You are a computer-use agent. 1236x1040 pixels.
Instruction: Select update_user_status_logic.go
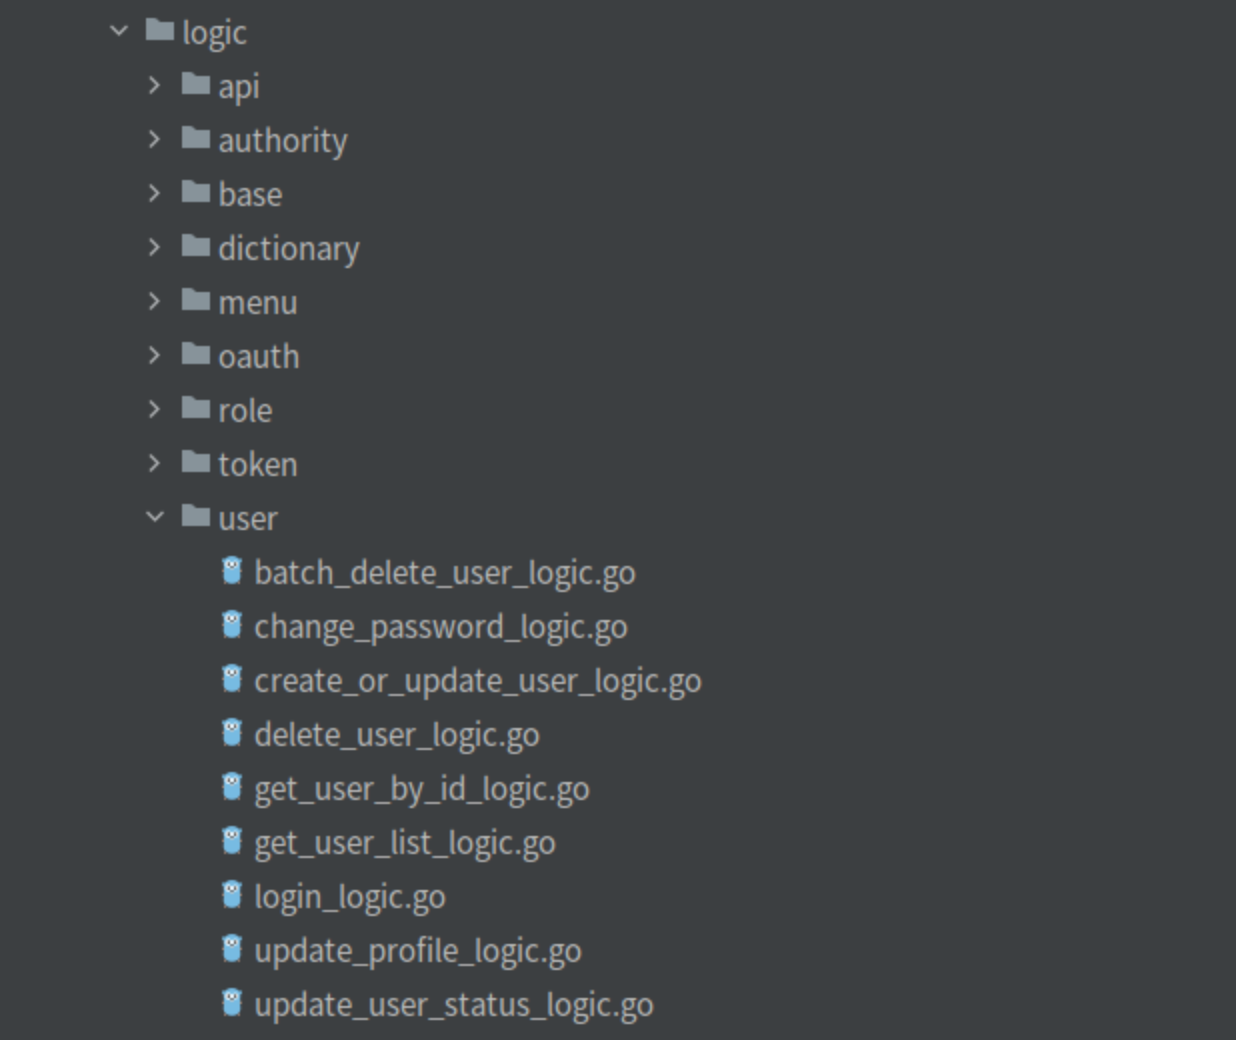[x=453, y=1005]
